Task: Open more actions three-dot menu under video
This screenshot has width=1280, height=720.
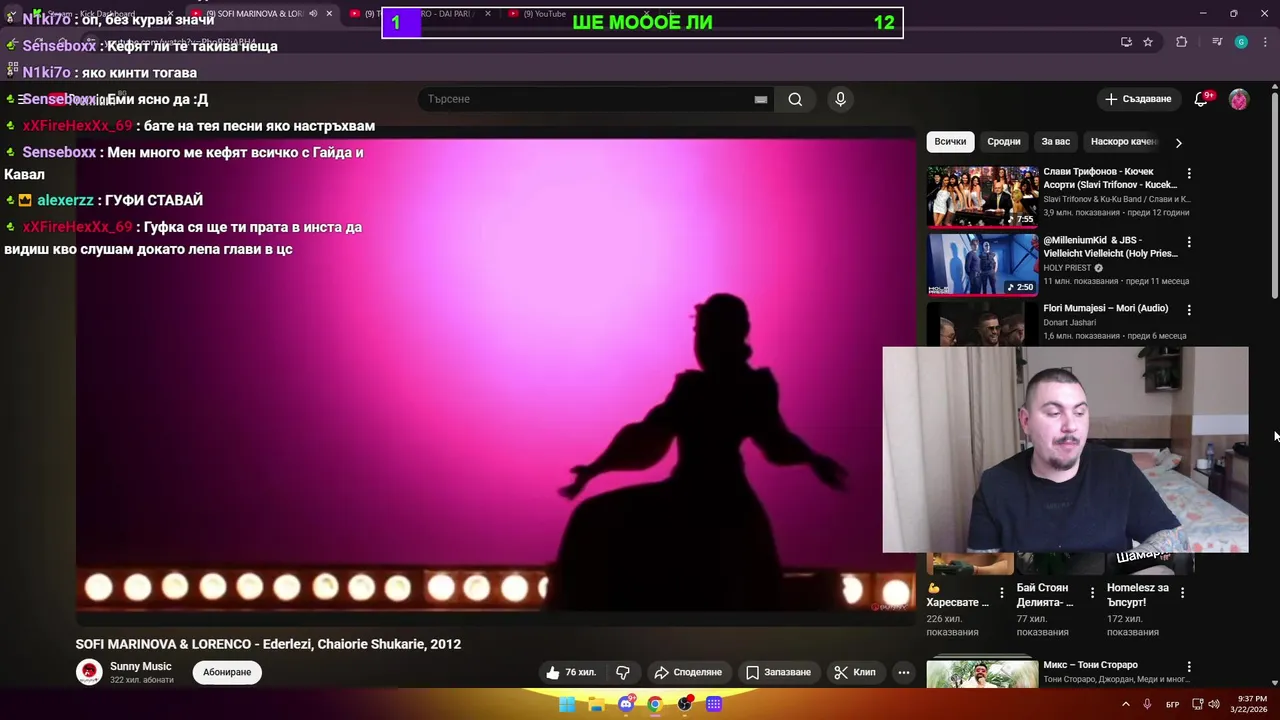Action: tap(904, 672)
